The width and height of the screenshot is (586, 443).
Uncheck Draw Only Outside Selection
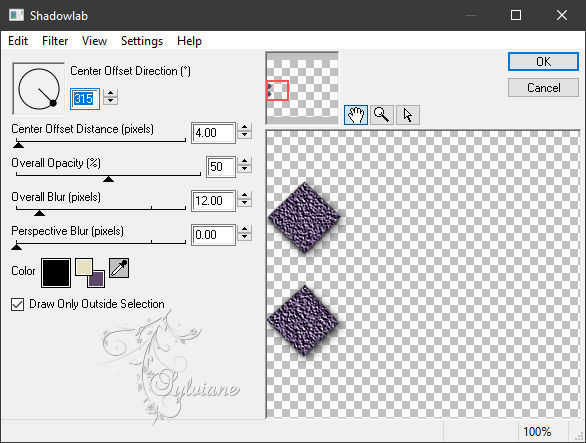(x=18, y=304)
